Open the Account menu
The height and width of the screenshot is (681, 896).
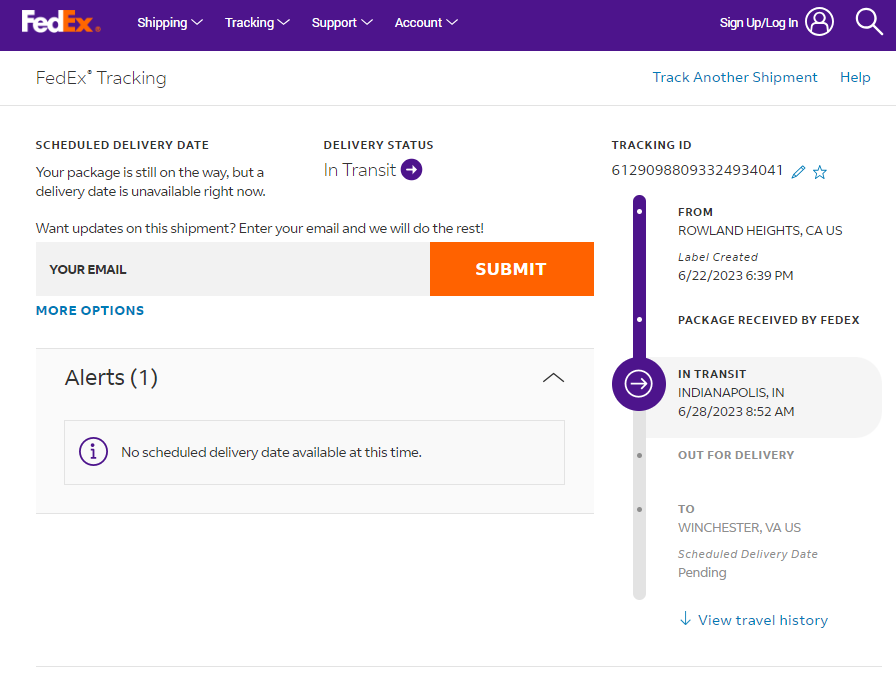426,22
